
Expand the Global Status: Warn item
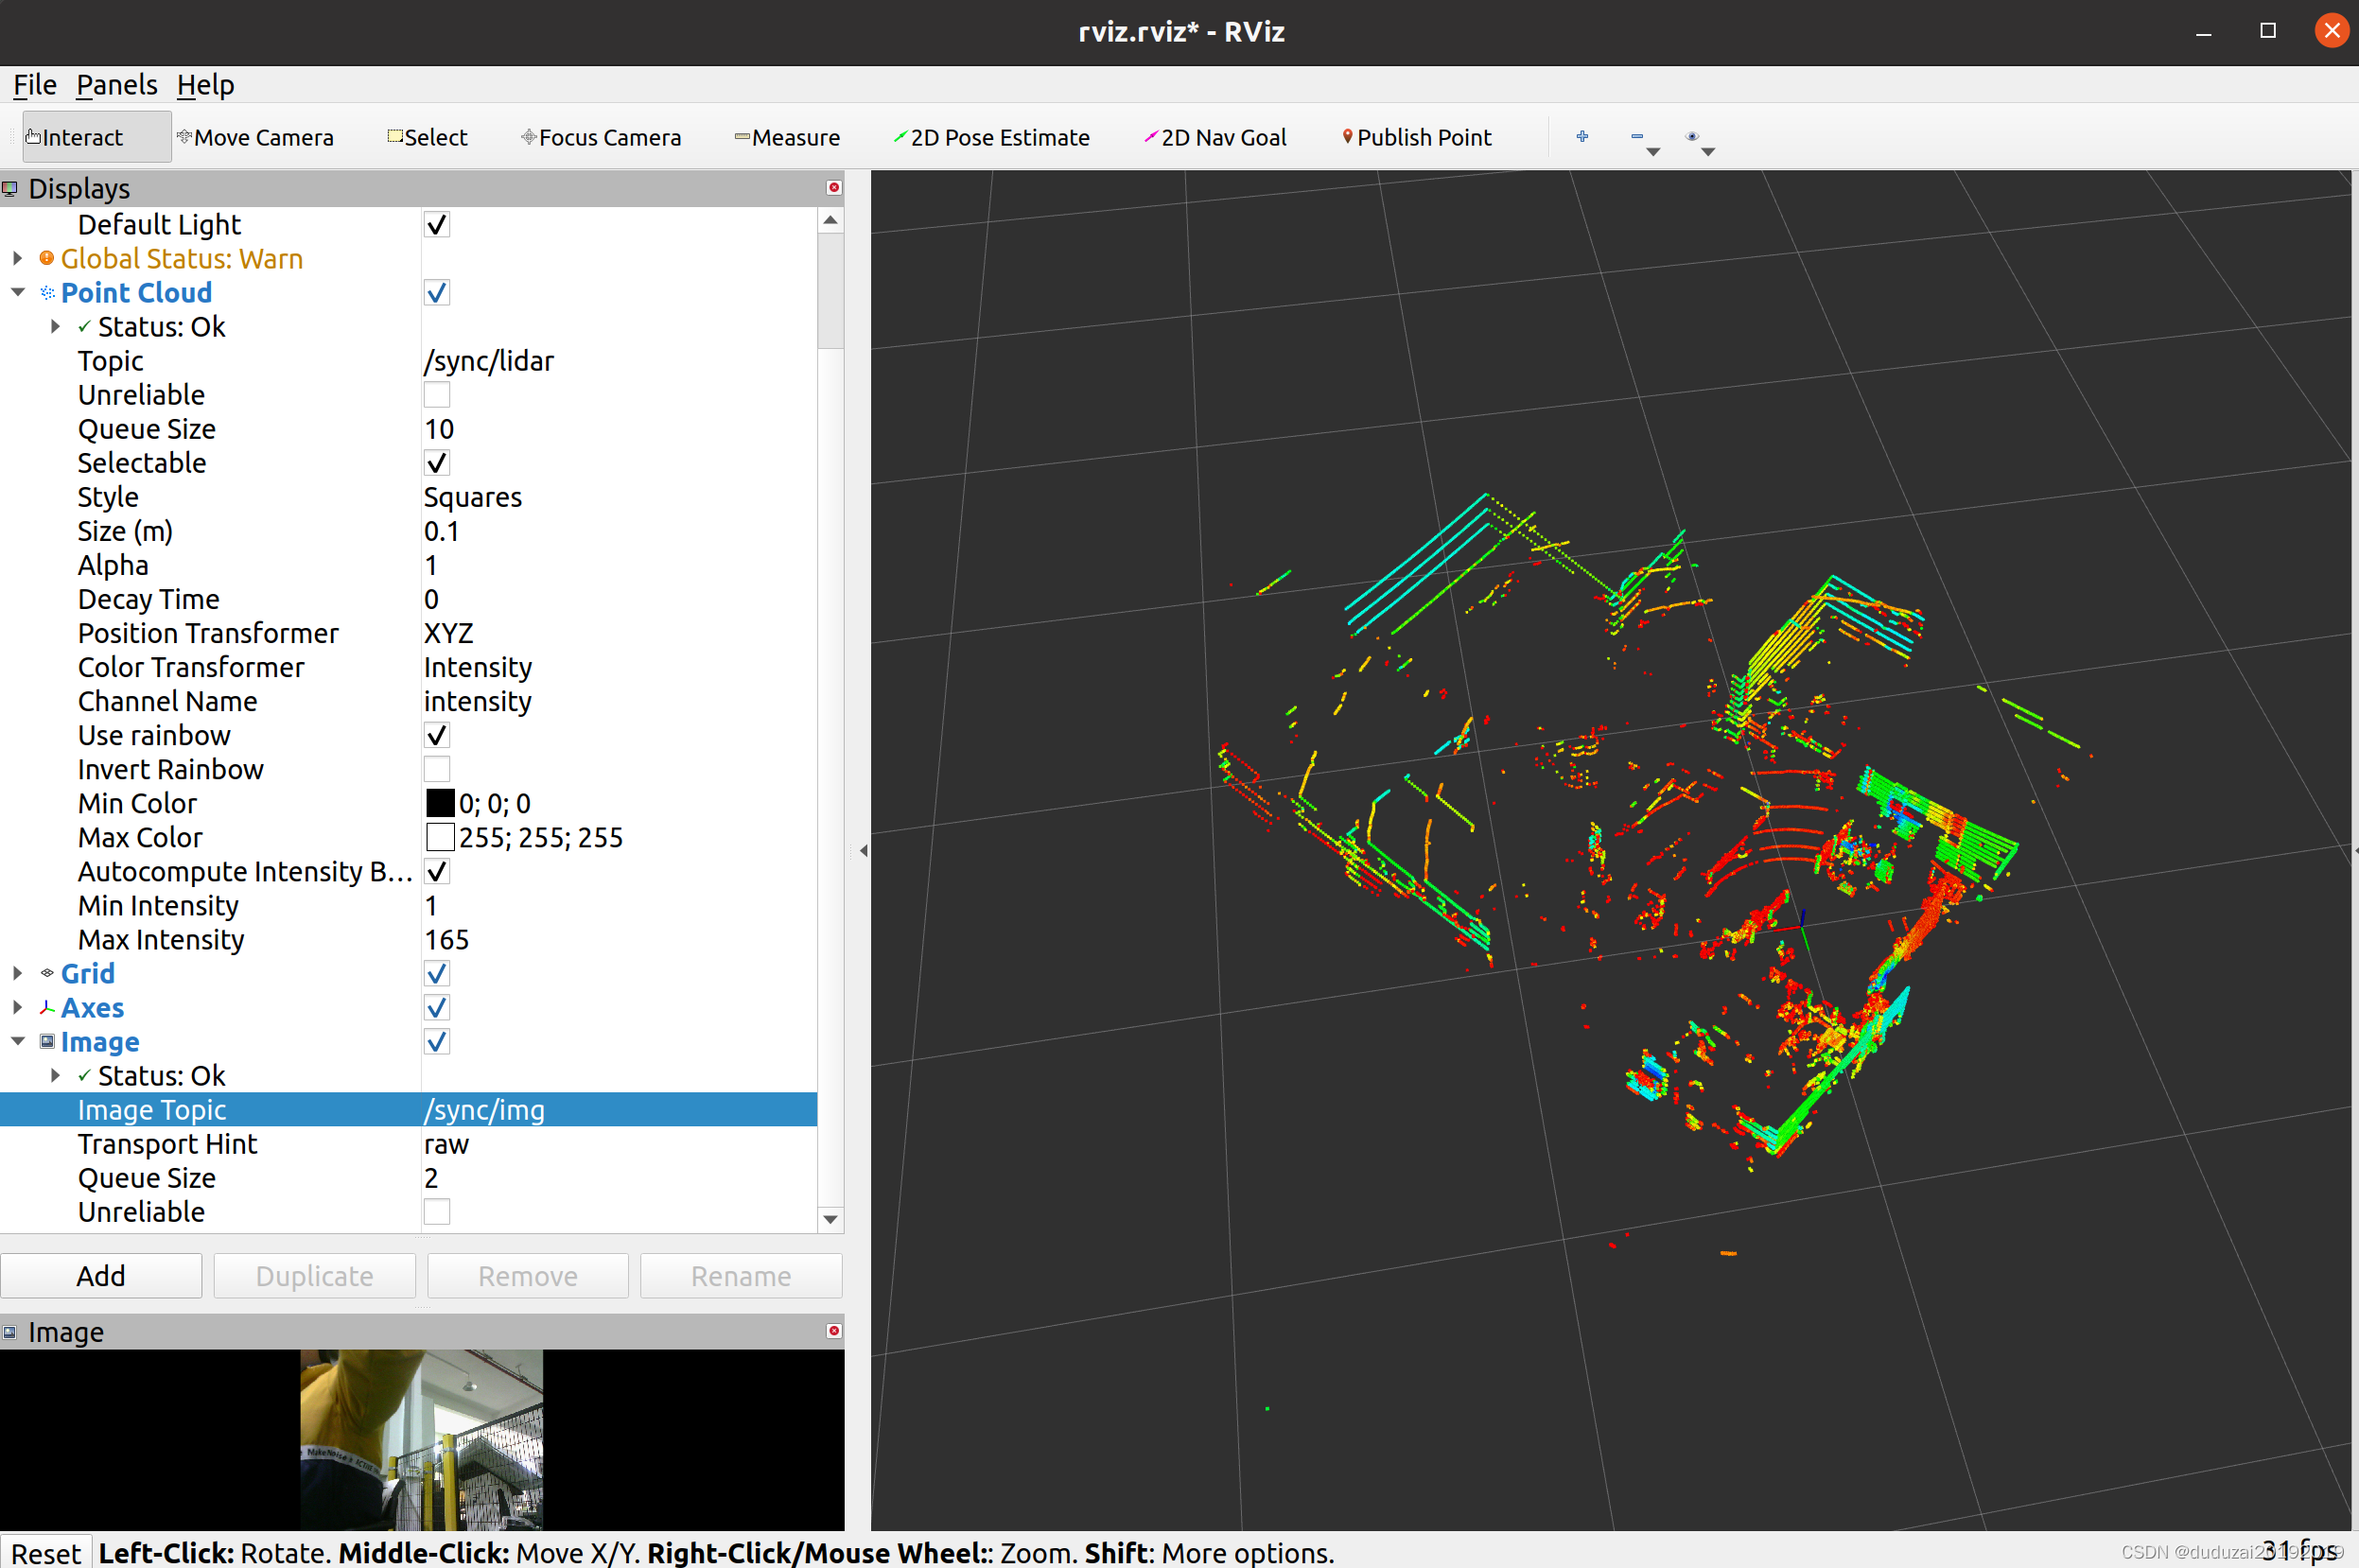[x=18, y=259]
